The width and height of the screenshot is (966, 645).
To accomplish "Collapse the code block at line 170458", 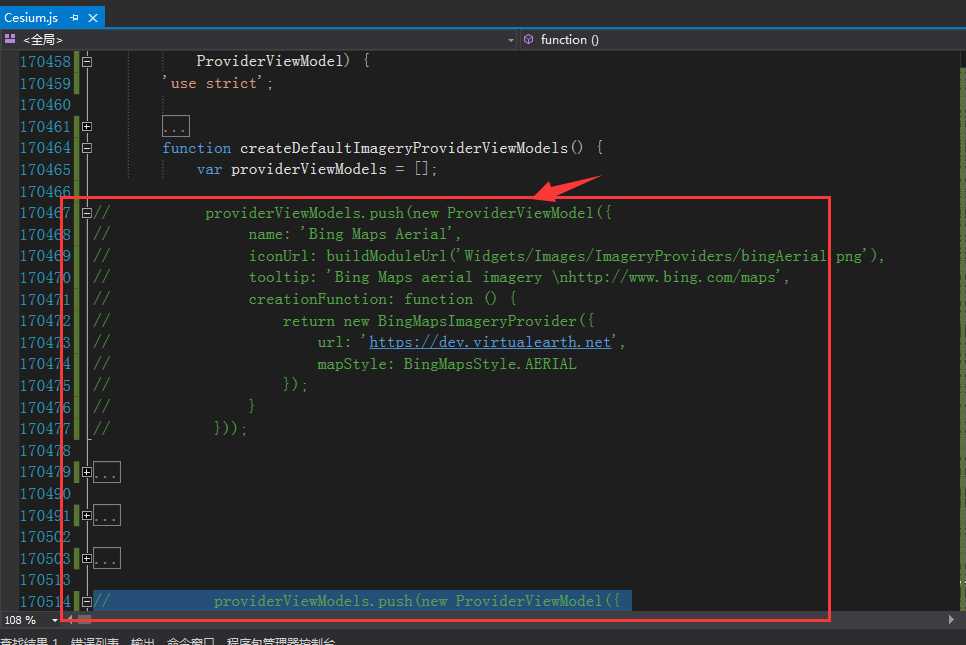I will pyautogui.click(x=87, y=62).
